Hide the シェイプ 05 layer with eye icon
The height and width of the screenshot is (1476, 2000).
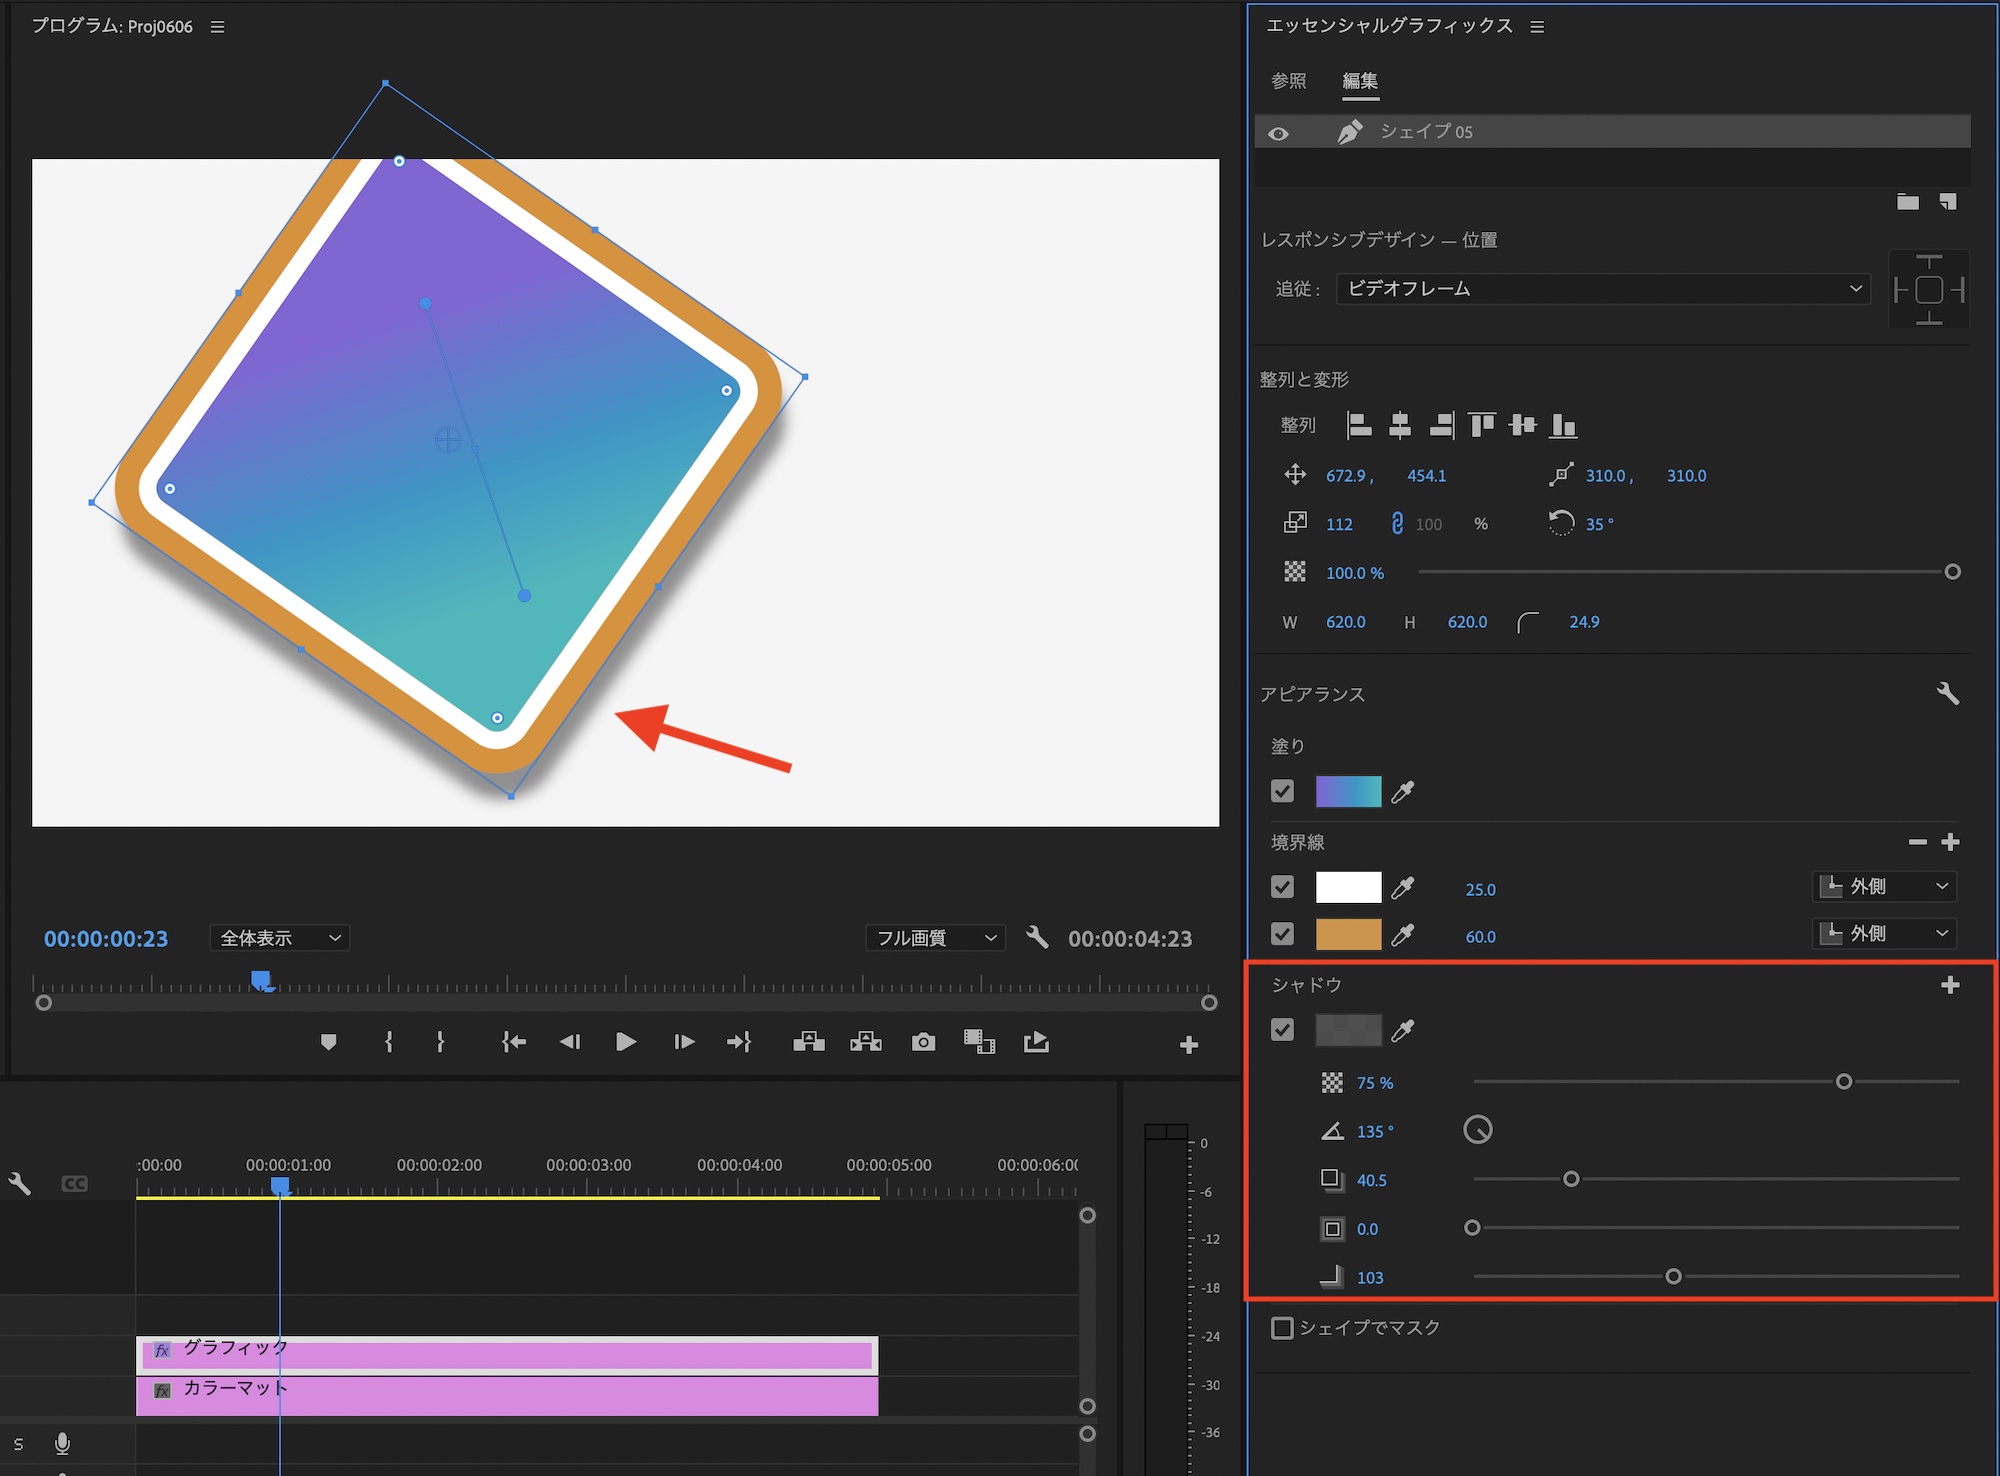[x=1278, y=133]
